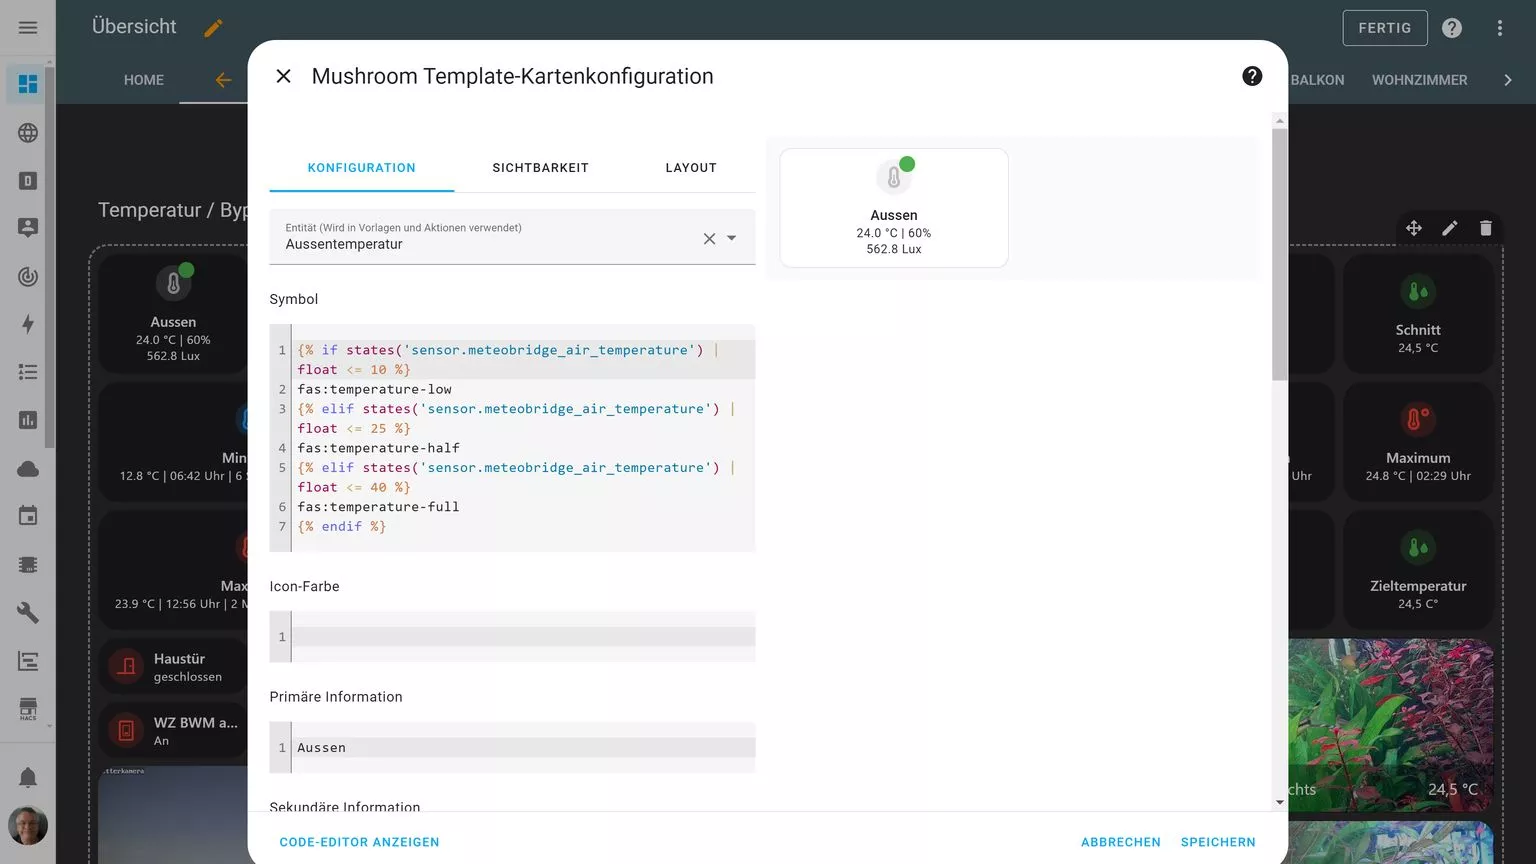Switch to the LAYOUT tab

pos(691,168)
